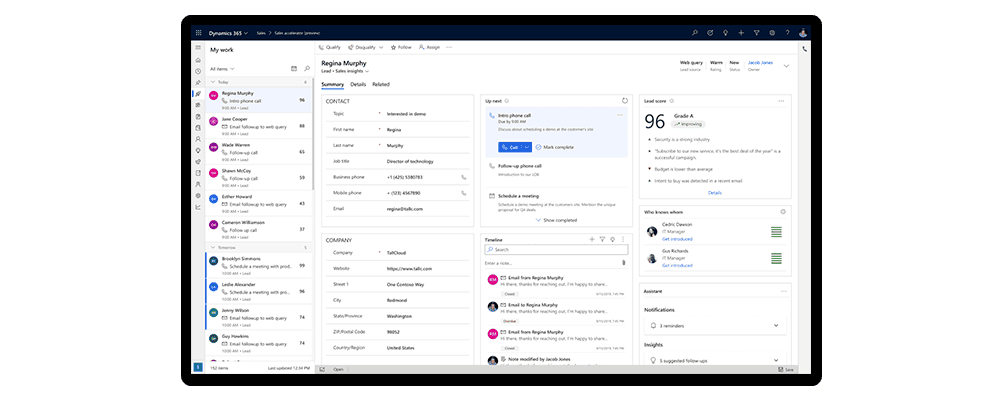
Task: Click the plus icon in the top bar
Action: tap(741, 33)
